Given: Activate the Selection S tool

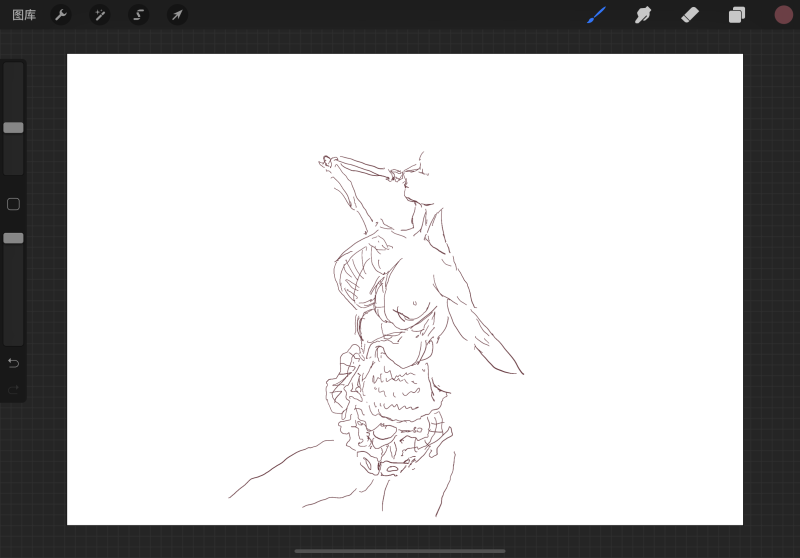Looking at the screenshot, I should pyautogui.click(x=138, y=15).
